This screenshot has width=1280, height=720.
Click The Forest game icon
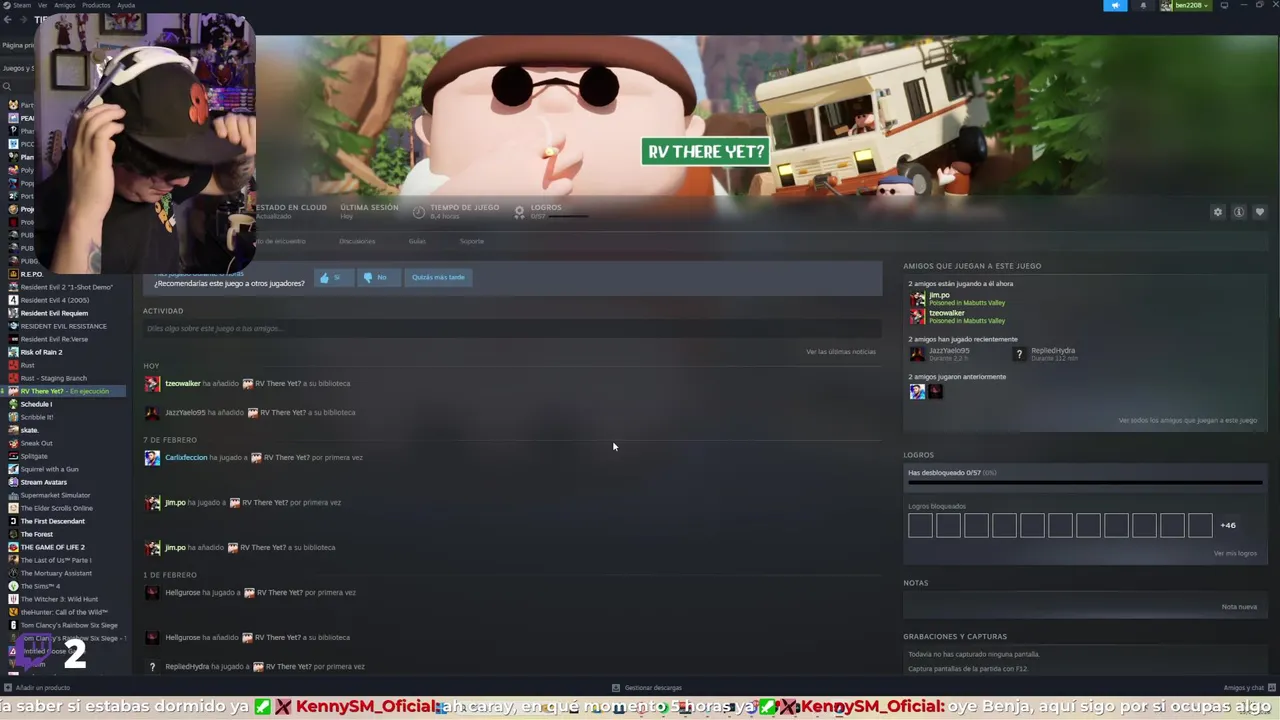point(13,534)
